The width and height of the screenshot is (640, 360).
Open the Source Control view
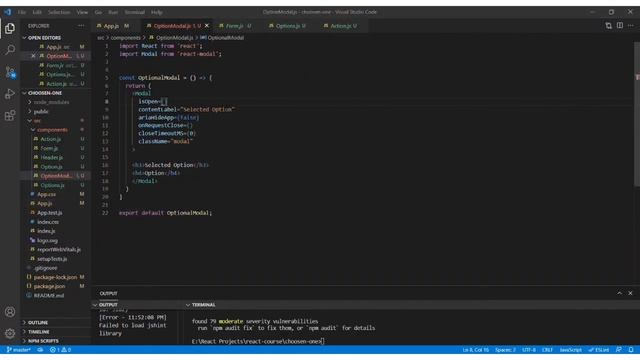coord(10,72)
